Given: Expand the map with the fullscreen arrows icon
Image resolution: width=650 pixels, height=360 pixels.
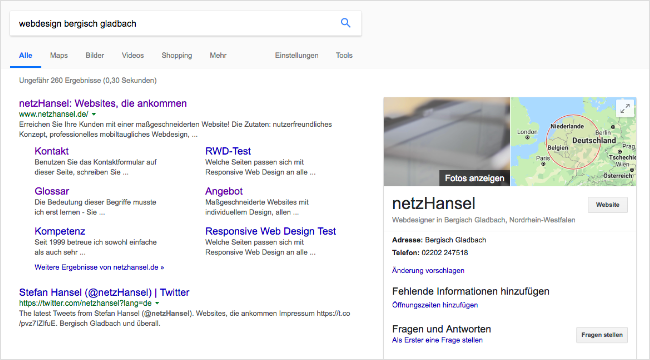Looking at the screenshot, I should click(x=625, y=109).
